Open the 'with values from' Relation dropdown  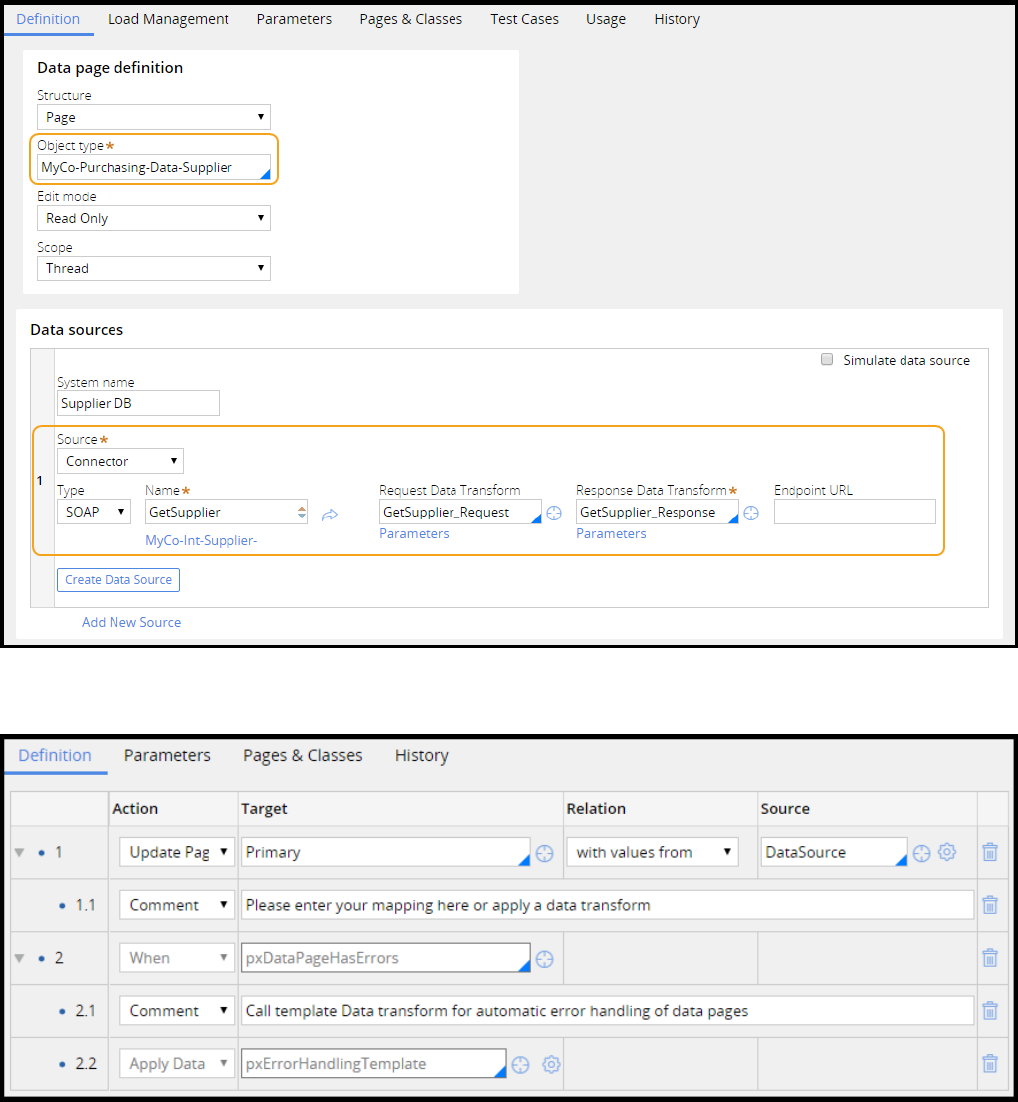coord(652,852)
